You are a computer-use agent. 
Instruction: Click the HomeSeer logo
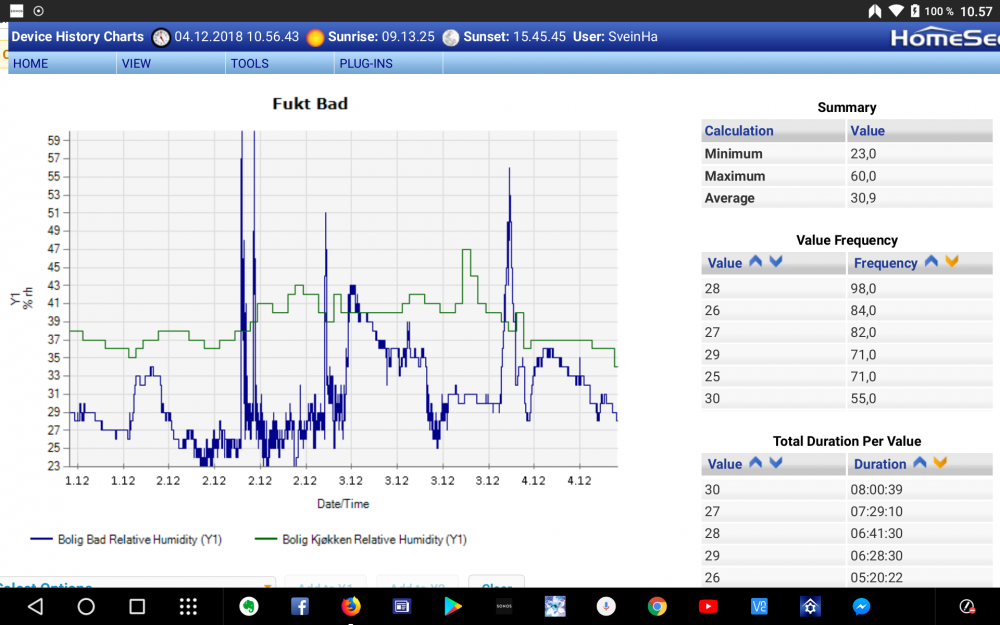click(x=943, y=38)
